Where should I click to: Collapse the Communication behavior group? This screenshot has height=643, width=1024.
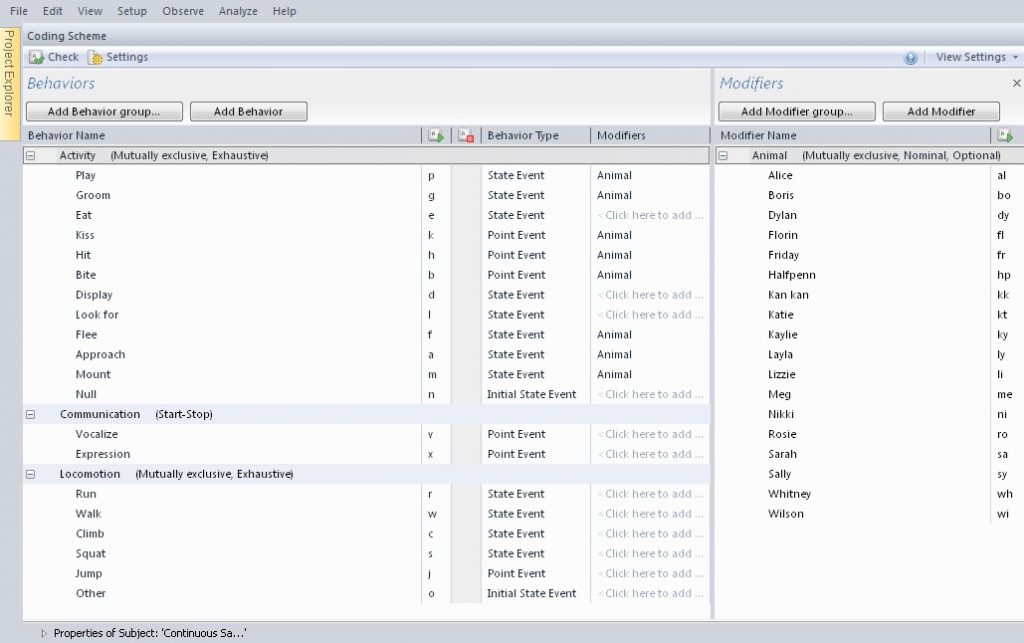[x=30, y=414]
